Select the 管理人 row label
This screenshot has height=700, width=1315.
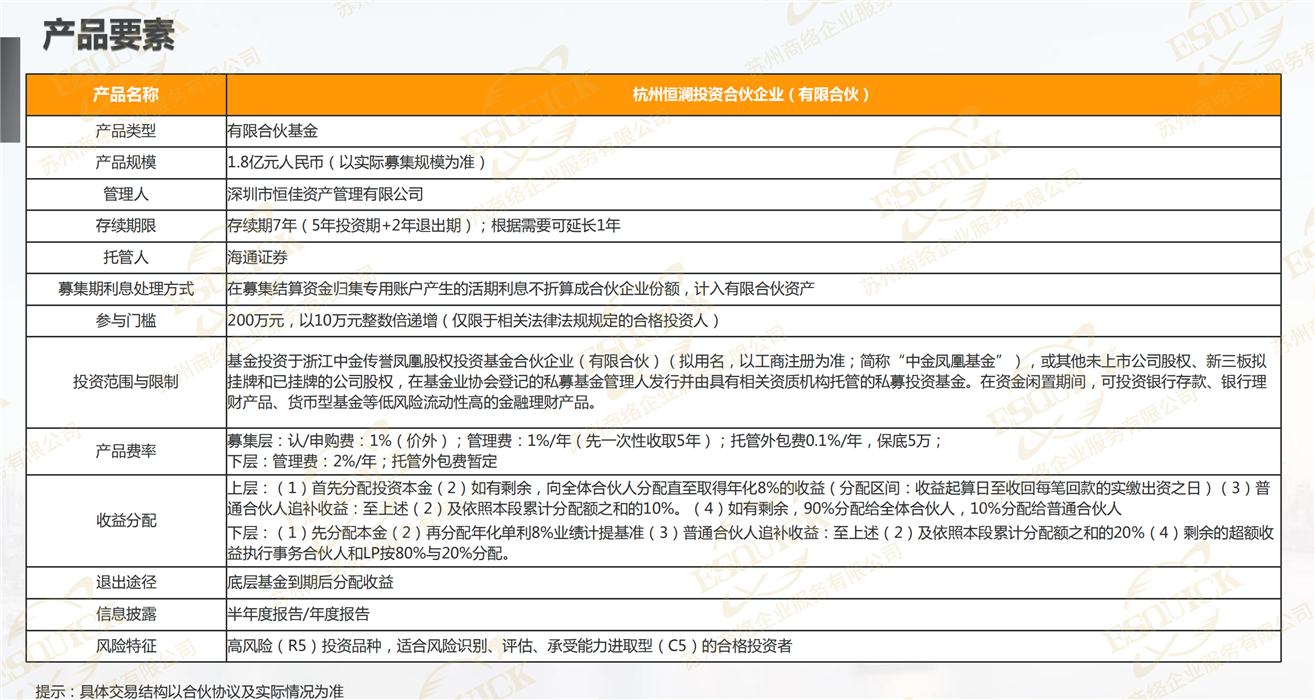(126, 194)
